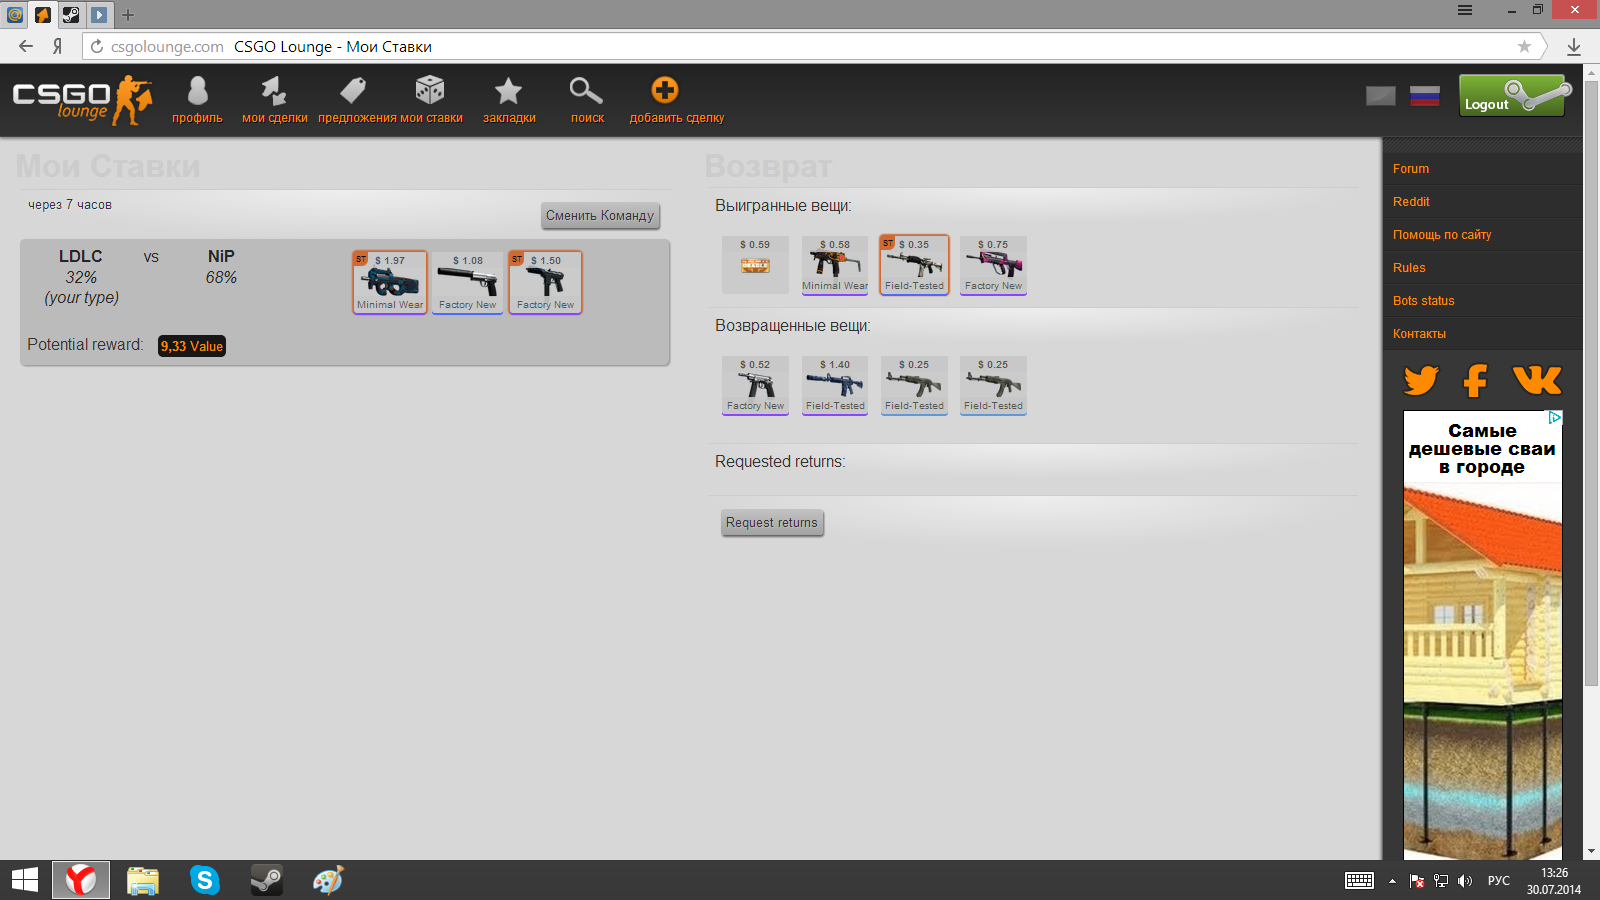1600x900 pixels.
Task: Open search (поиск) magnifier icon
Action: (586, 91)
